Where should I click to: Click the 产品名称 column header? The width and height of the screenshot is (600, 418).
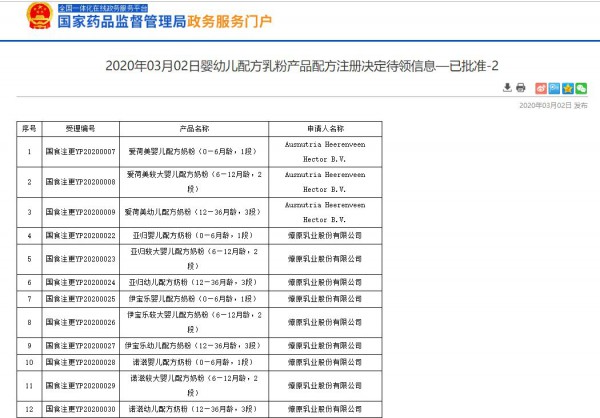[x=194, y=129]
